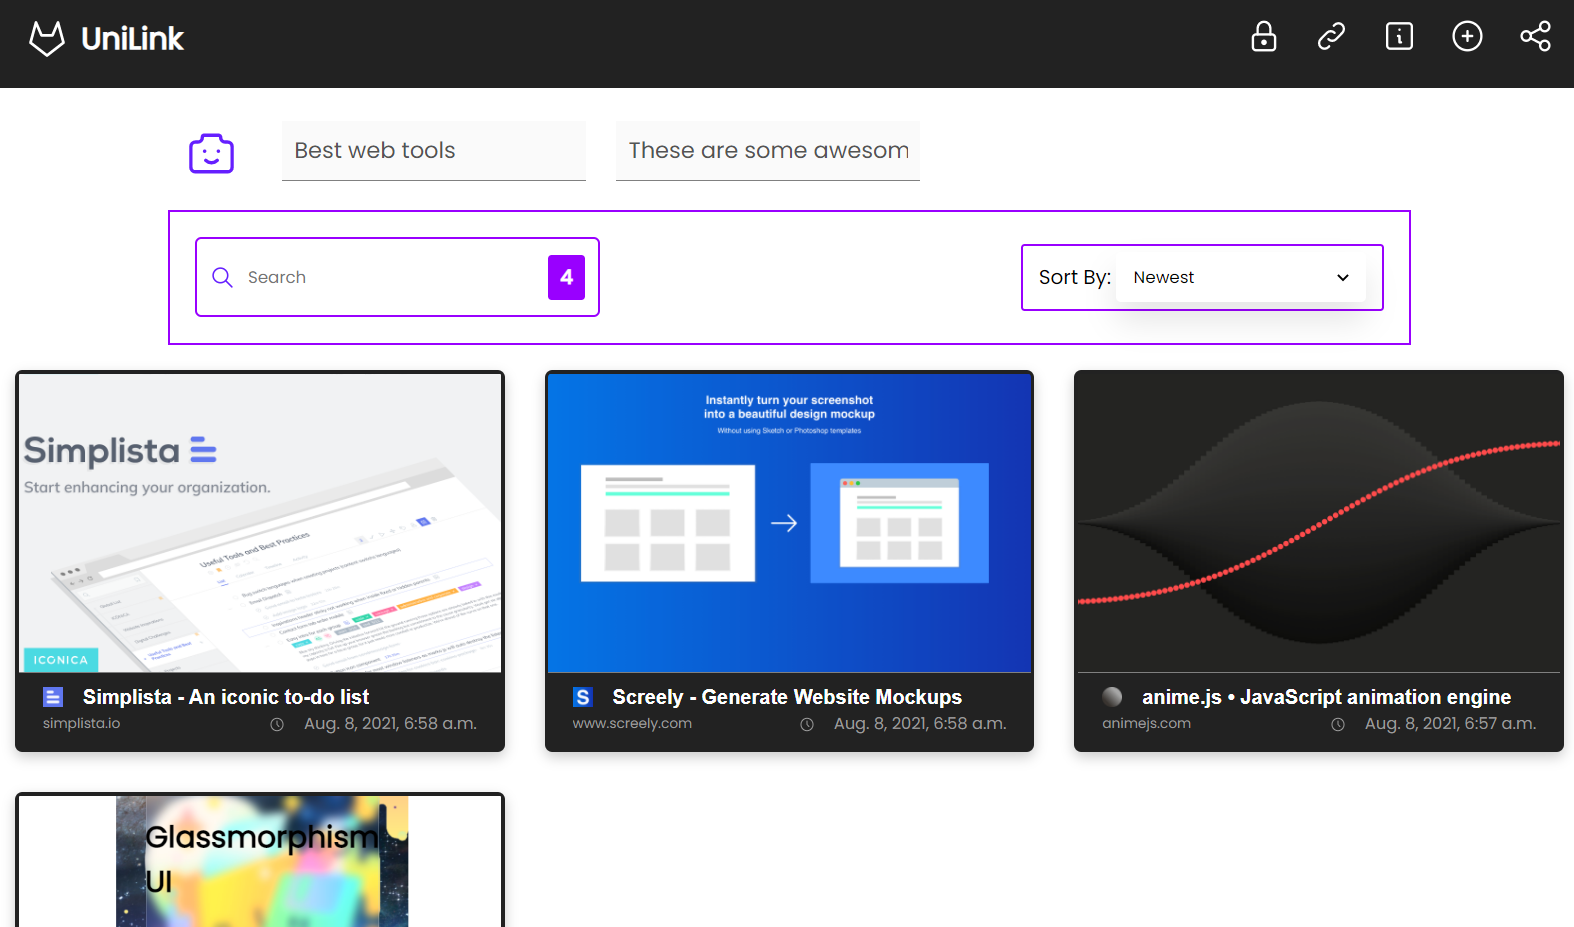Open the Glassmorphism UI card thumbnail

pyautogui.click(x=260, y=861)
